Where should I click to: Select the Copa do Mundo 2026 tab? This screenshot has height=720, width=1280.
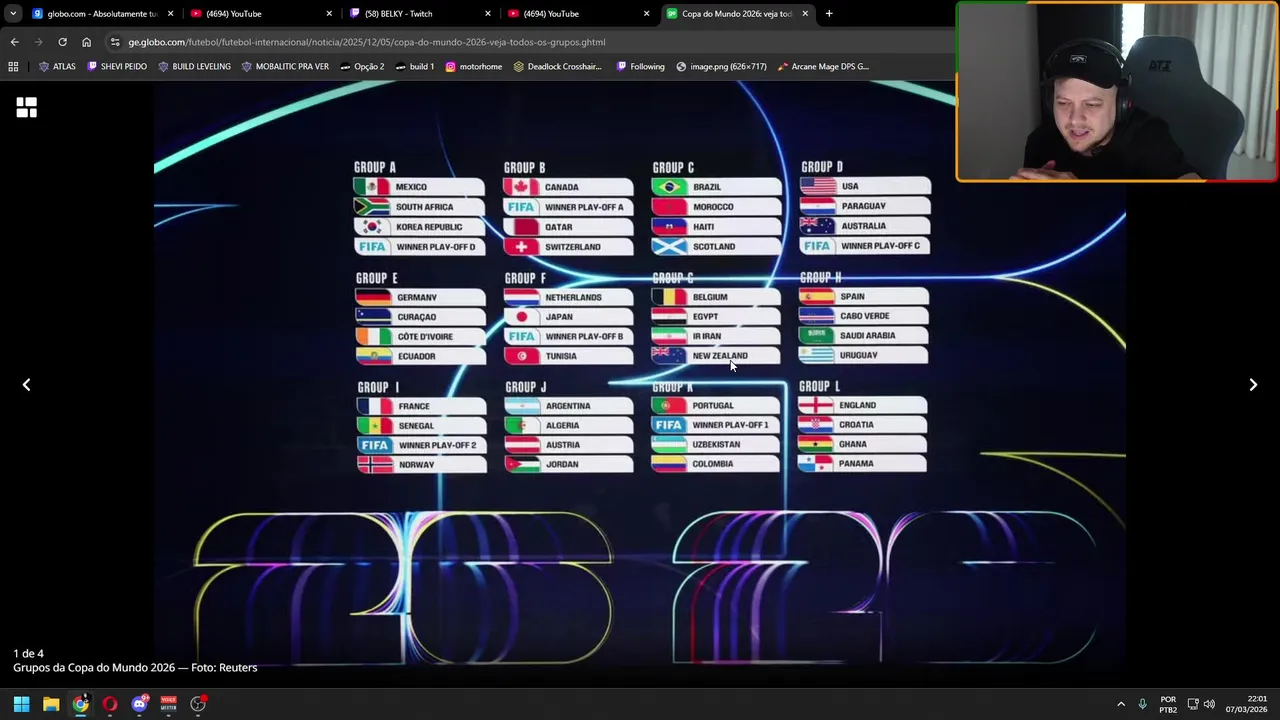[x=737, y=14]
